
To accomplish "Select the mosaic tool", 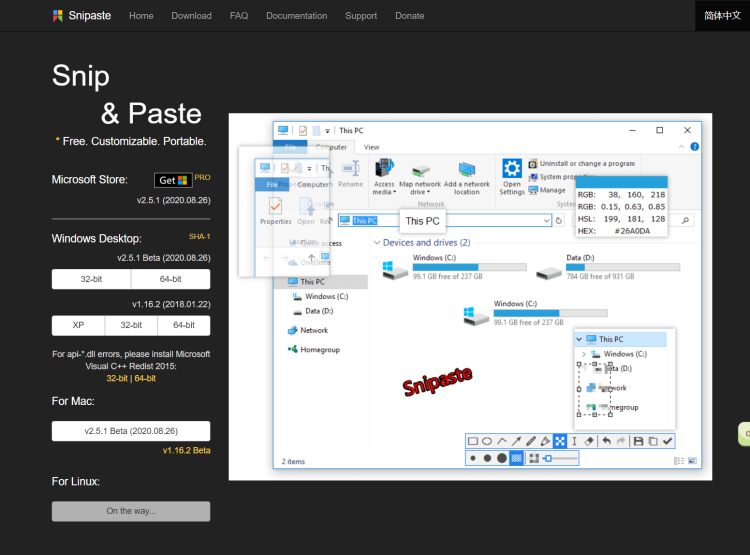I will click(x=560, y=441).
